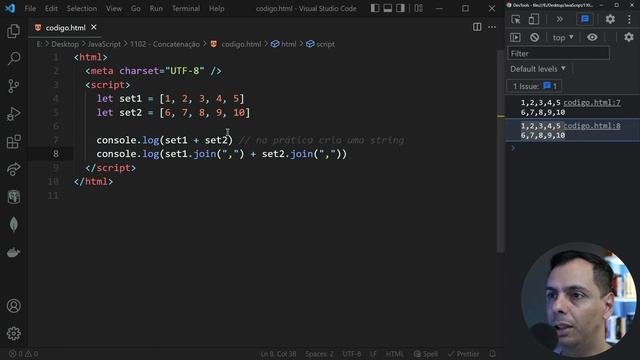This screenshot has width=640, height=360.
Task: Click Ln 8, Col 38 status item
Action: [278, 354]
